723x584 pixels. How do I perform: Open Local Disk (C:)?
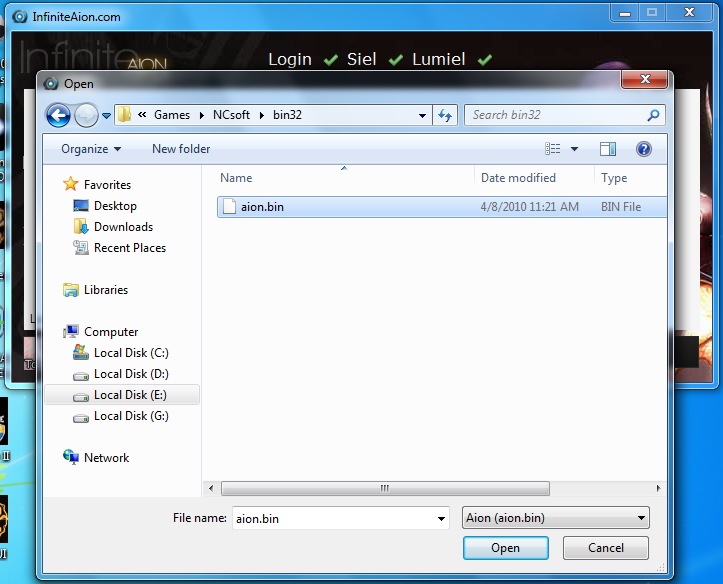pos(131,353)
